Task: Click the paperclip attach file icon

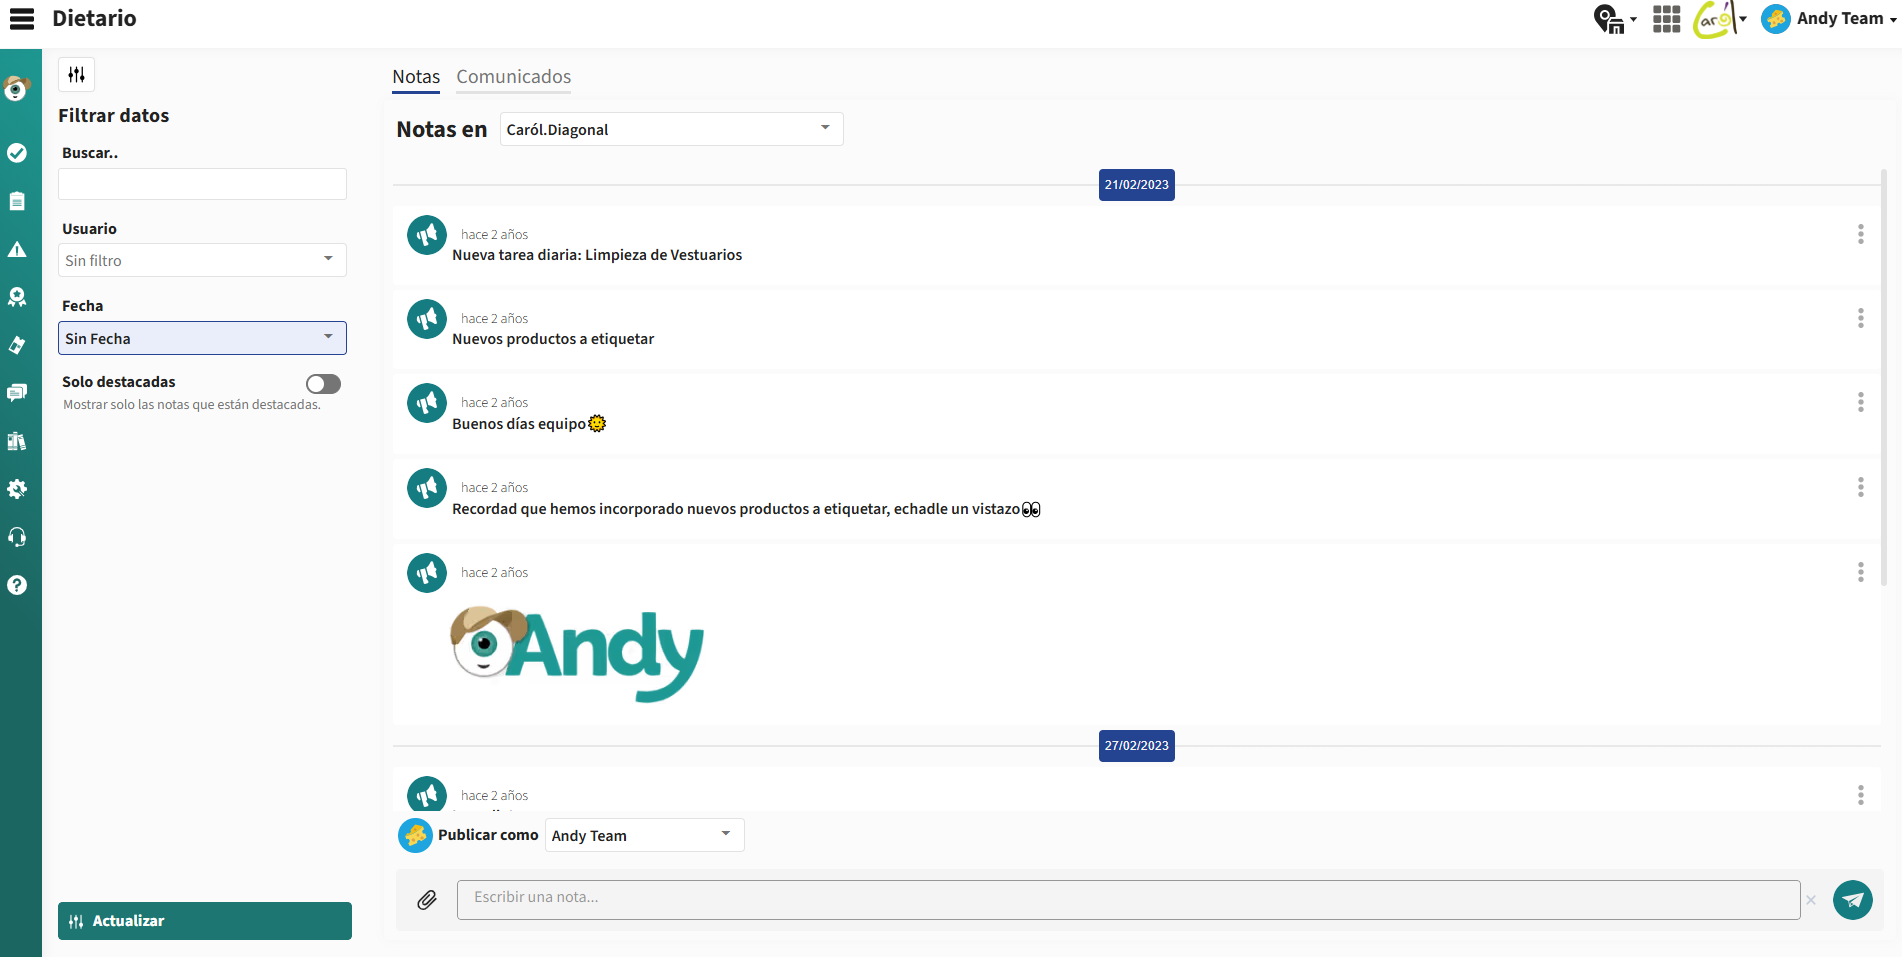Action: click(427, 900)
